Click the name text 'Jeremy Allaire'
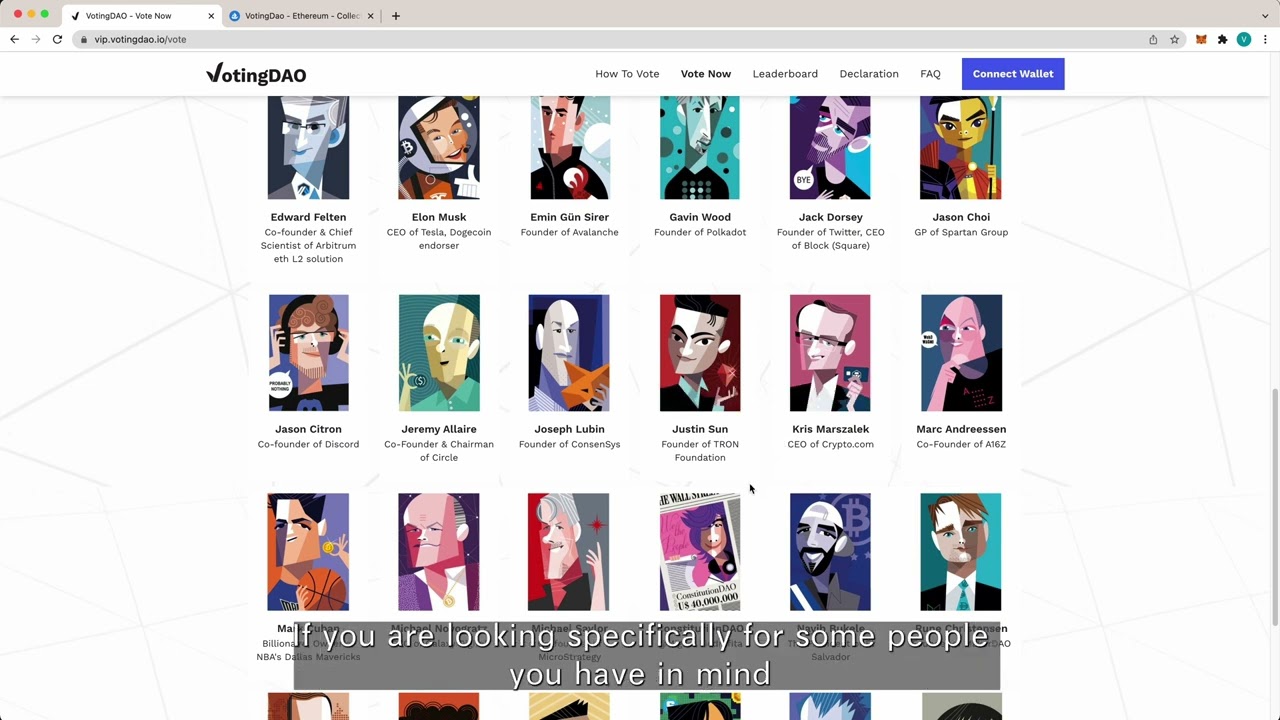This screenshot has width=1280, height=720. pos(439,429)
